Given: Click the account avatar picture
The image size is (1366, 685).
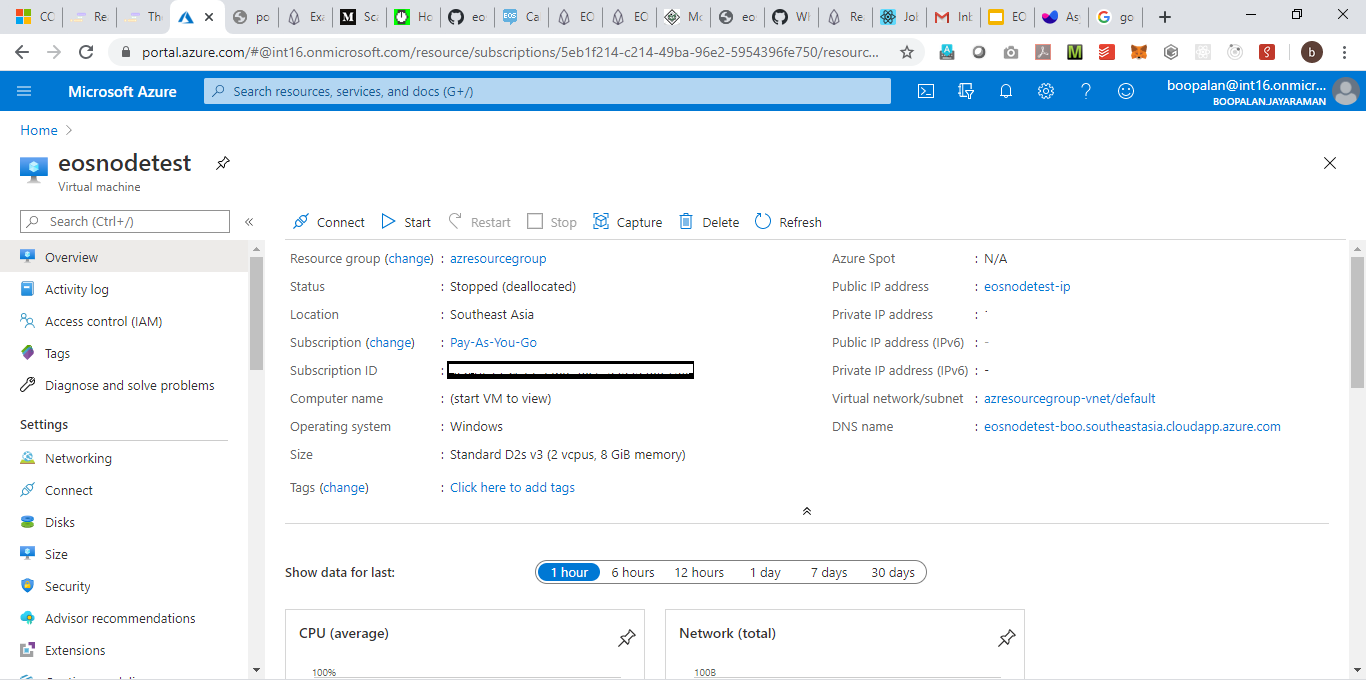Looking at the screenshot, I should [x=1346, y=91].
